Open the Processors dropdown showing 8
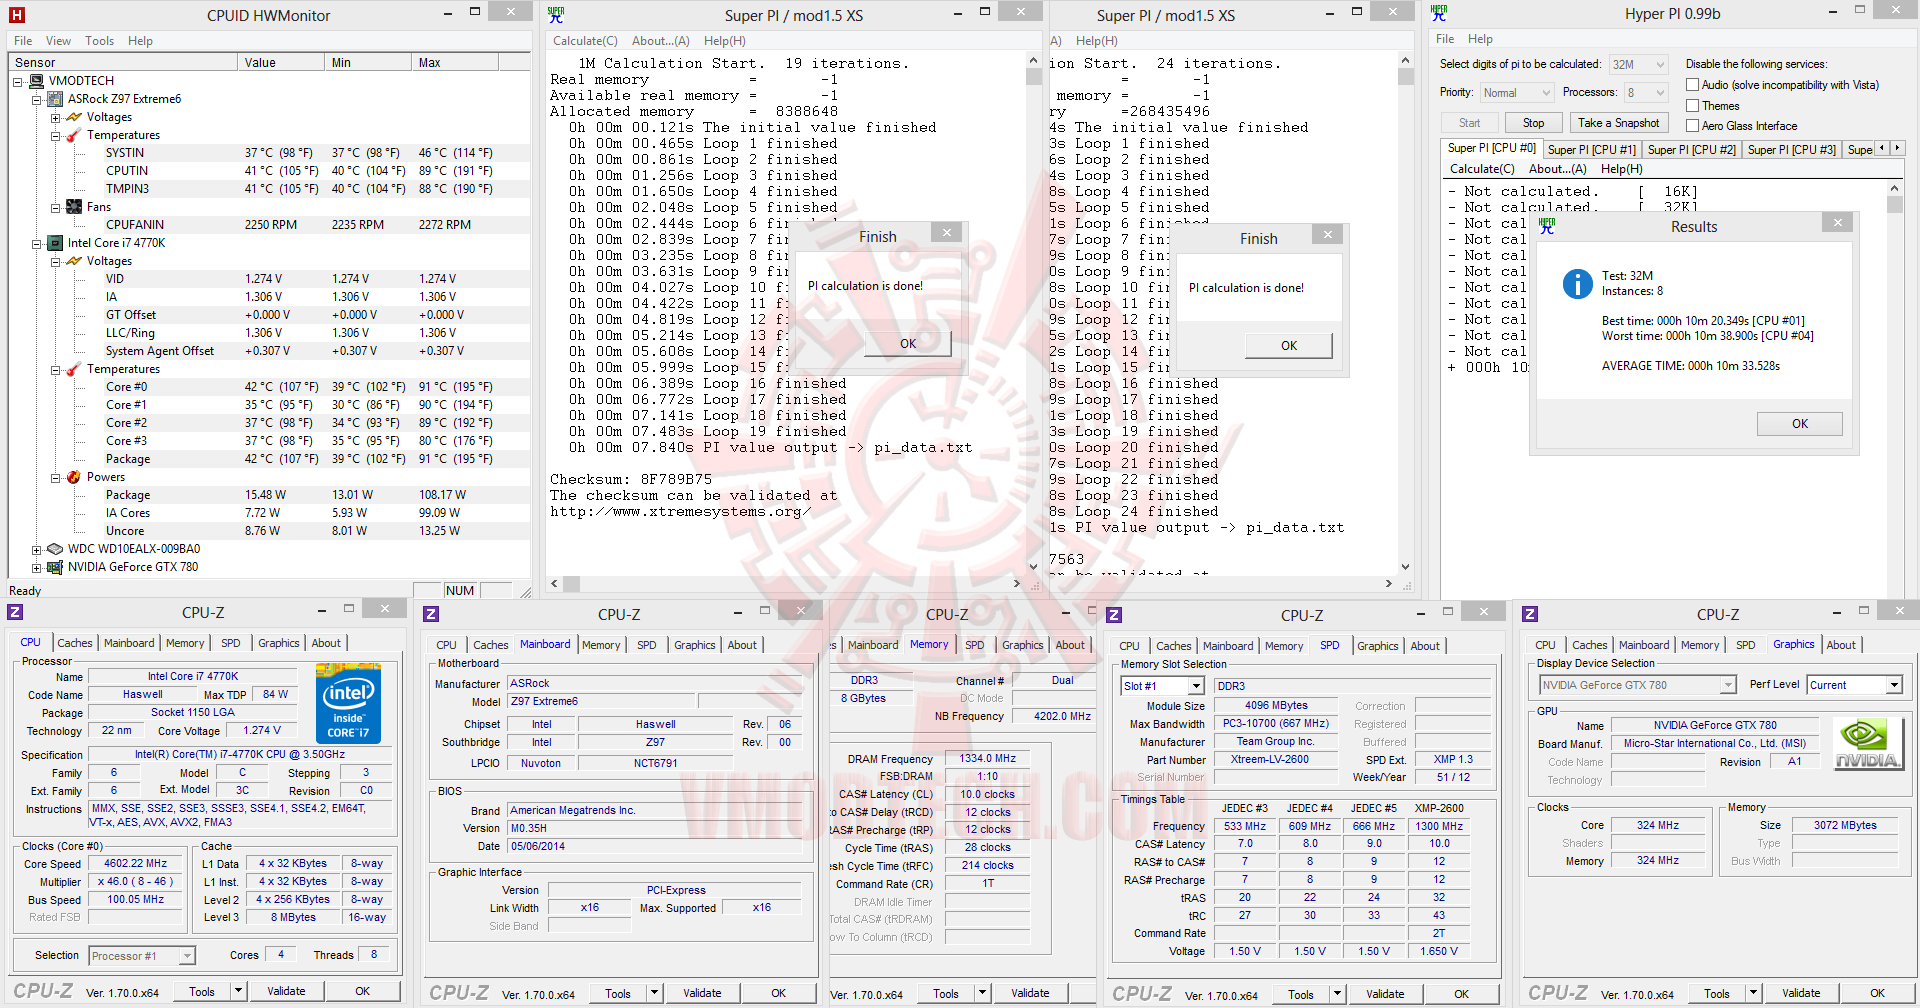This screenshot has width=1920, height=1008. tap(1646, 93)
